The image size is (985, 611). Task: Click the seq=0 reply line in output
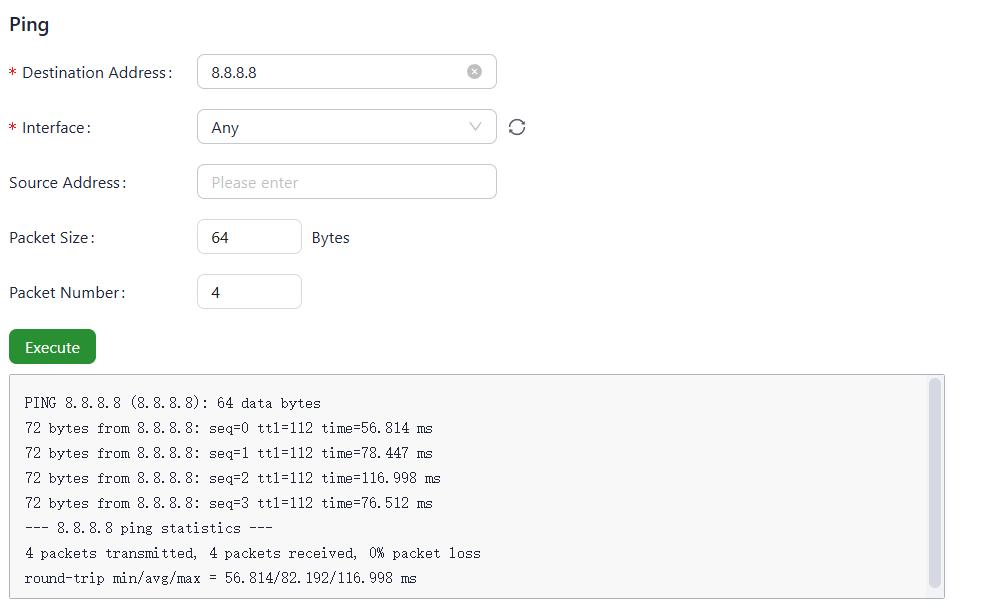point(228,428)
